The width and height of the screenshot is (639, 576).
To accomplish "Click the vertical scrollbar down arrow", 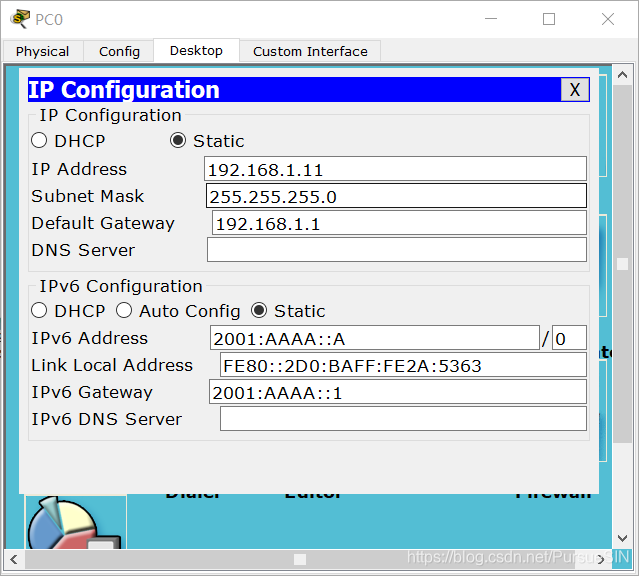I will [x=622, y=538].
